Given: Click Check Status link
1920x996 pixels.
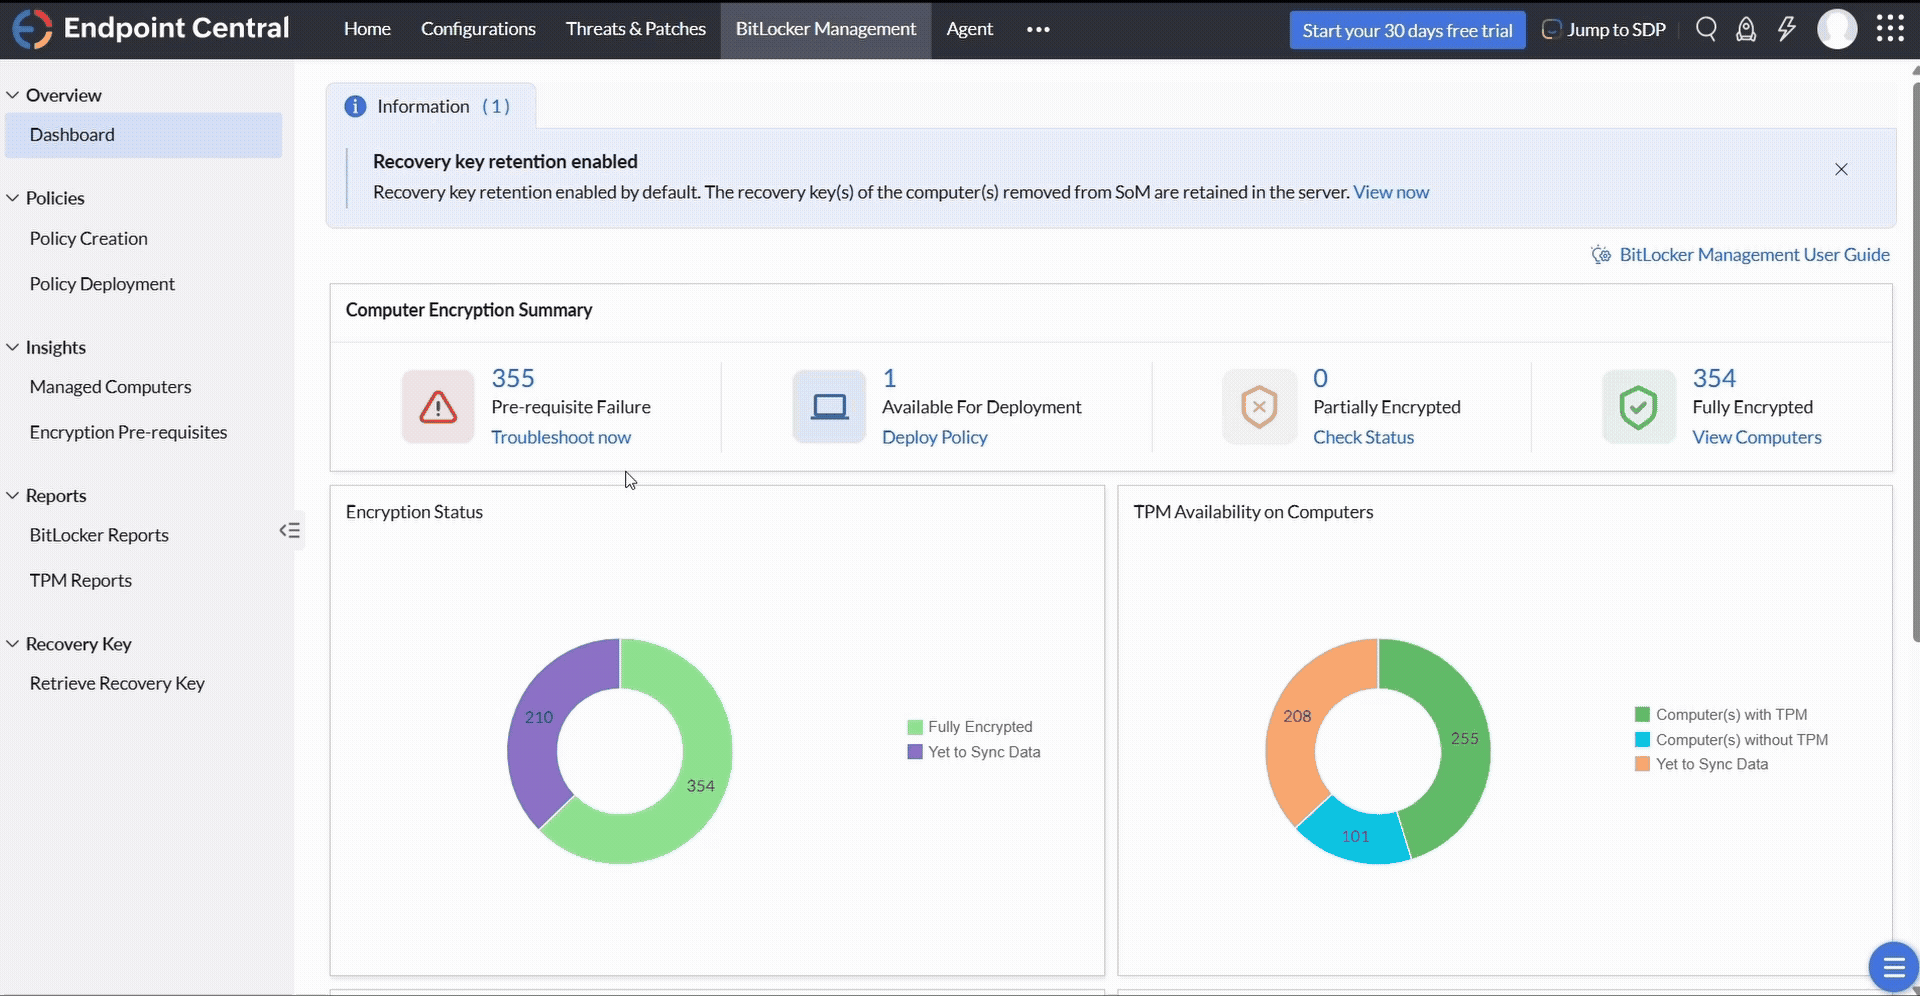Looking at the screenshot, I should click(1363, 437).
